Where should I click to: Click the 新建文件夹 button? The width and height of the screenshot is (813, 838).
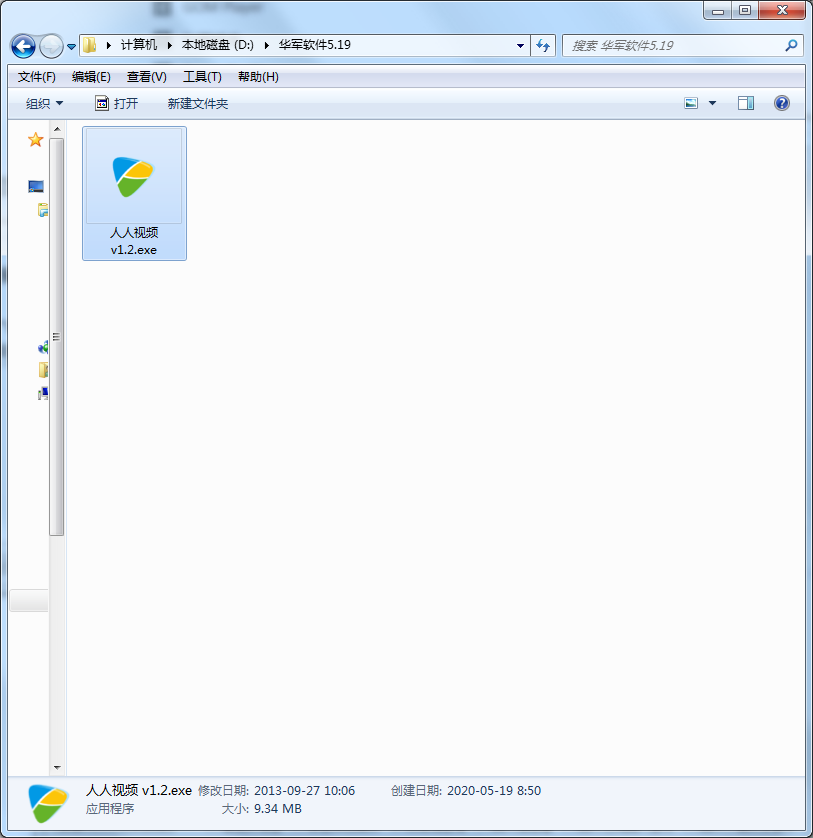click(197, 102)
